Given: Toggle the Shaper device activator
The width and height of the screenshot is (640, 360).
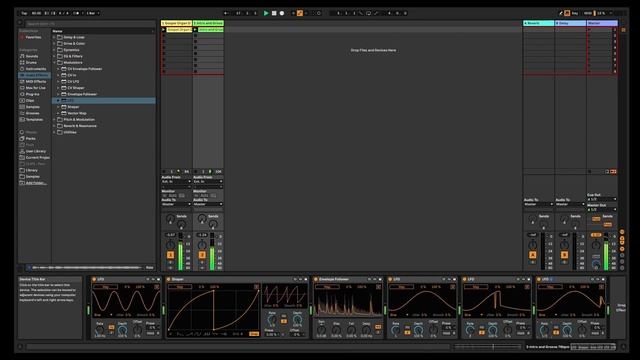Looking at the screenshot, I should 168,280.
